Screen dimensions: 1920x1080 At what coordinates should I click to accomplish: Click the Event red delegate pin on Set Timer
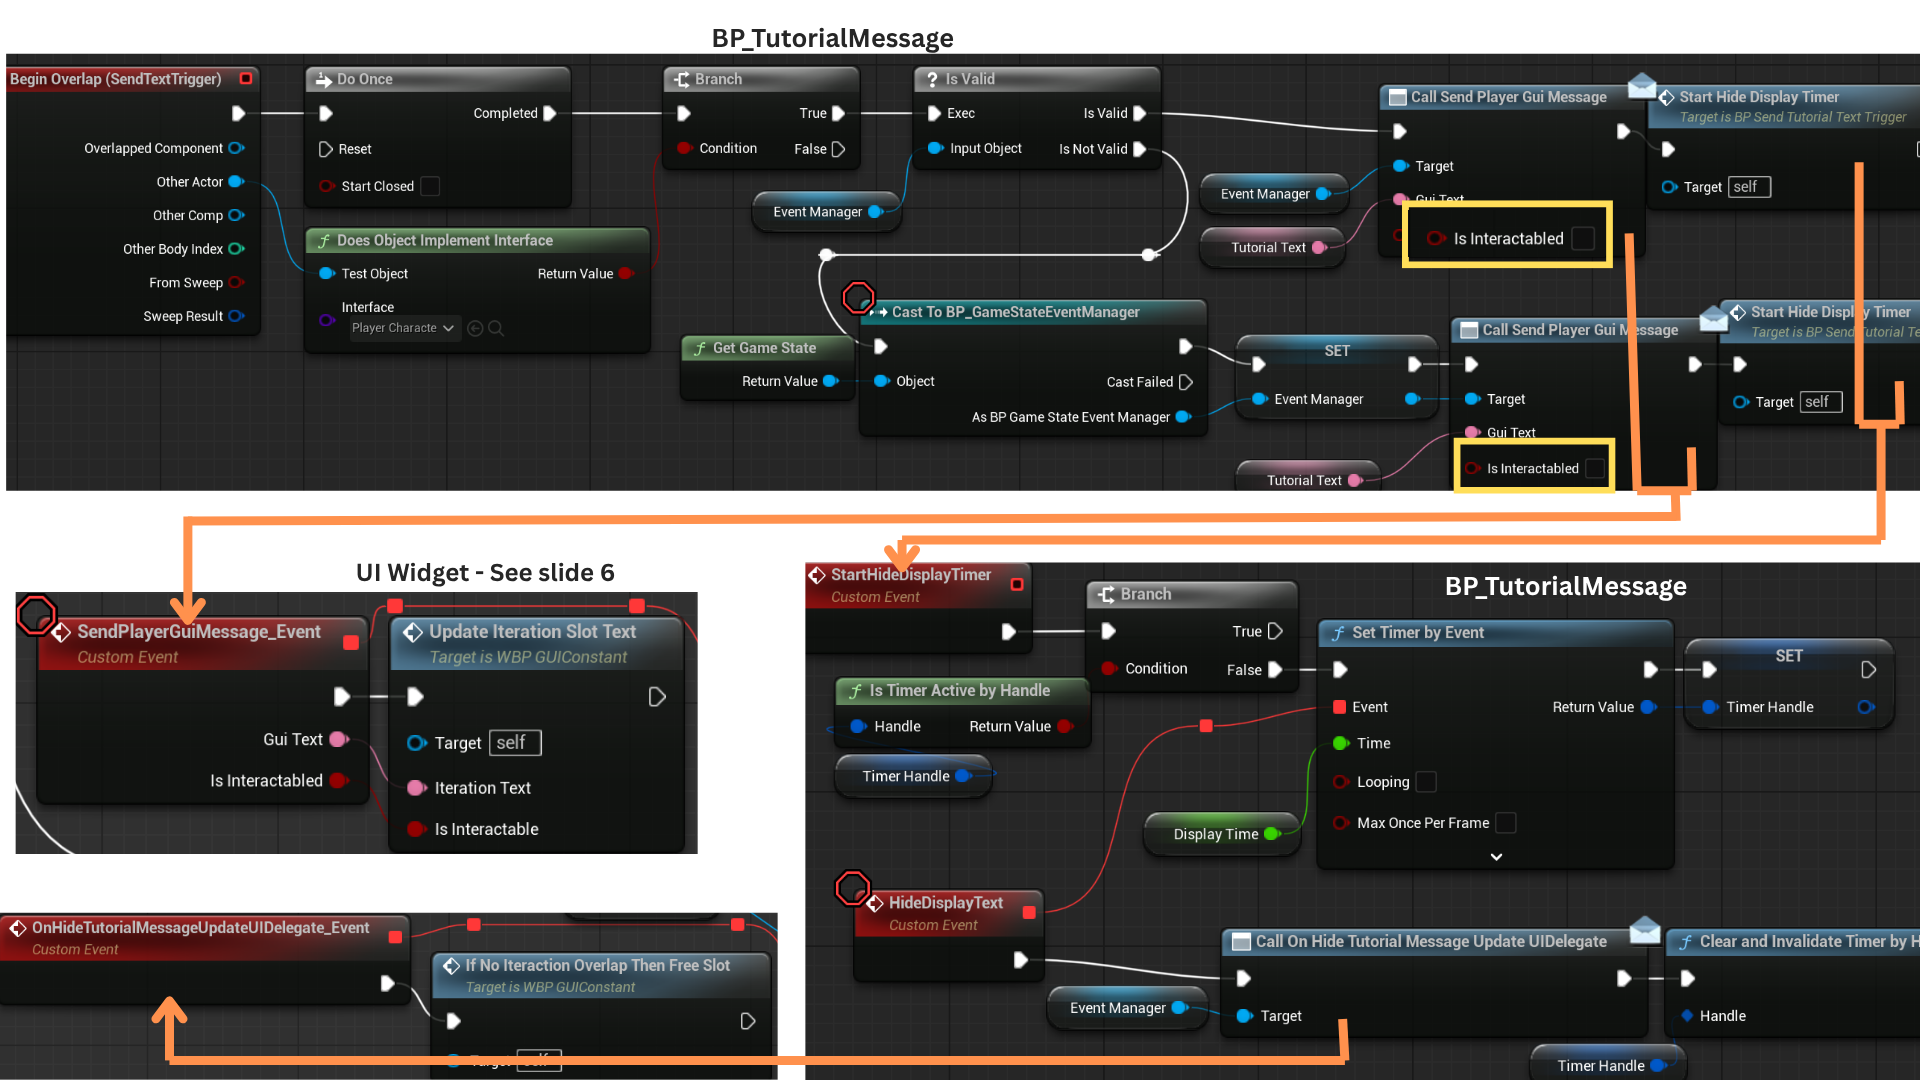coord(1339,707)
